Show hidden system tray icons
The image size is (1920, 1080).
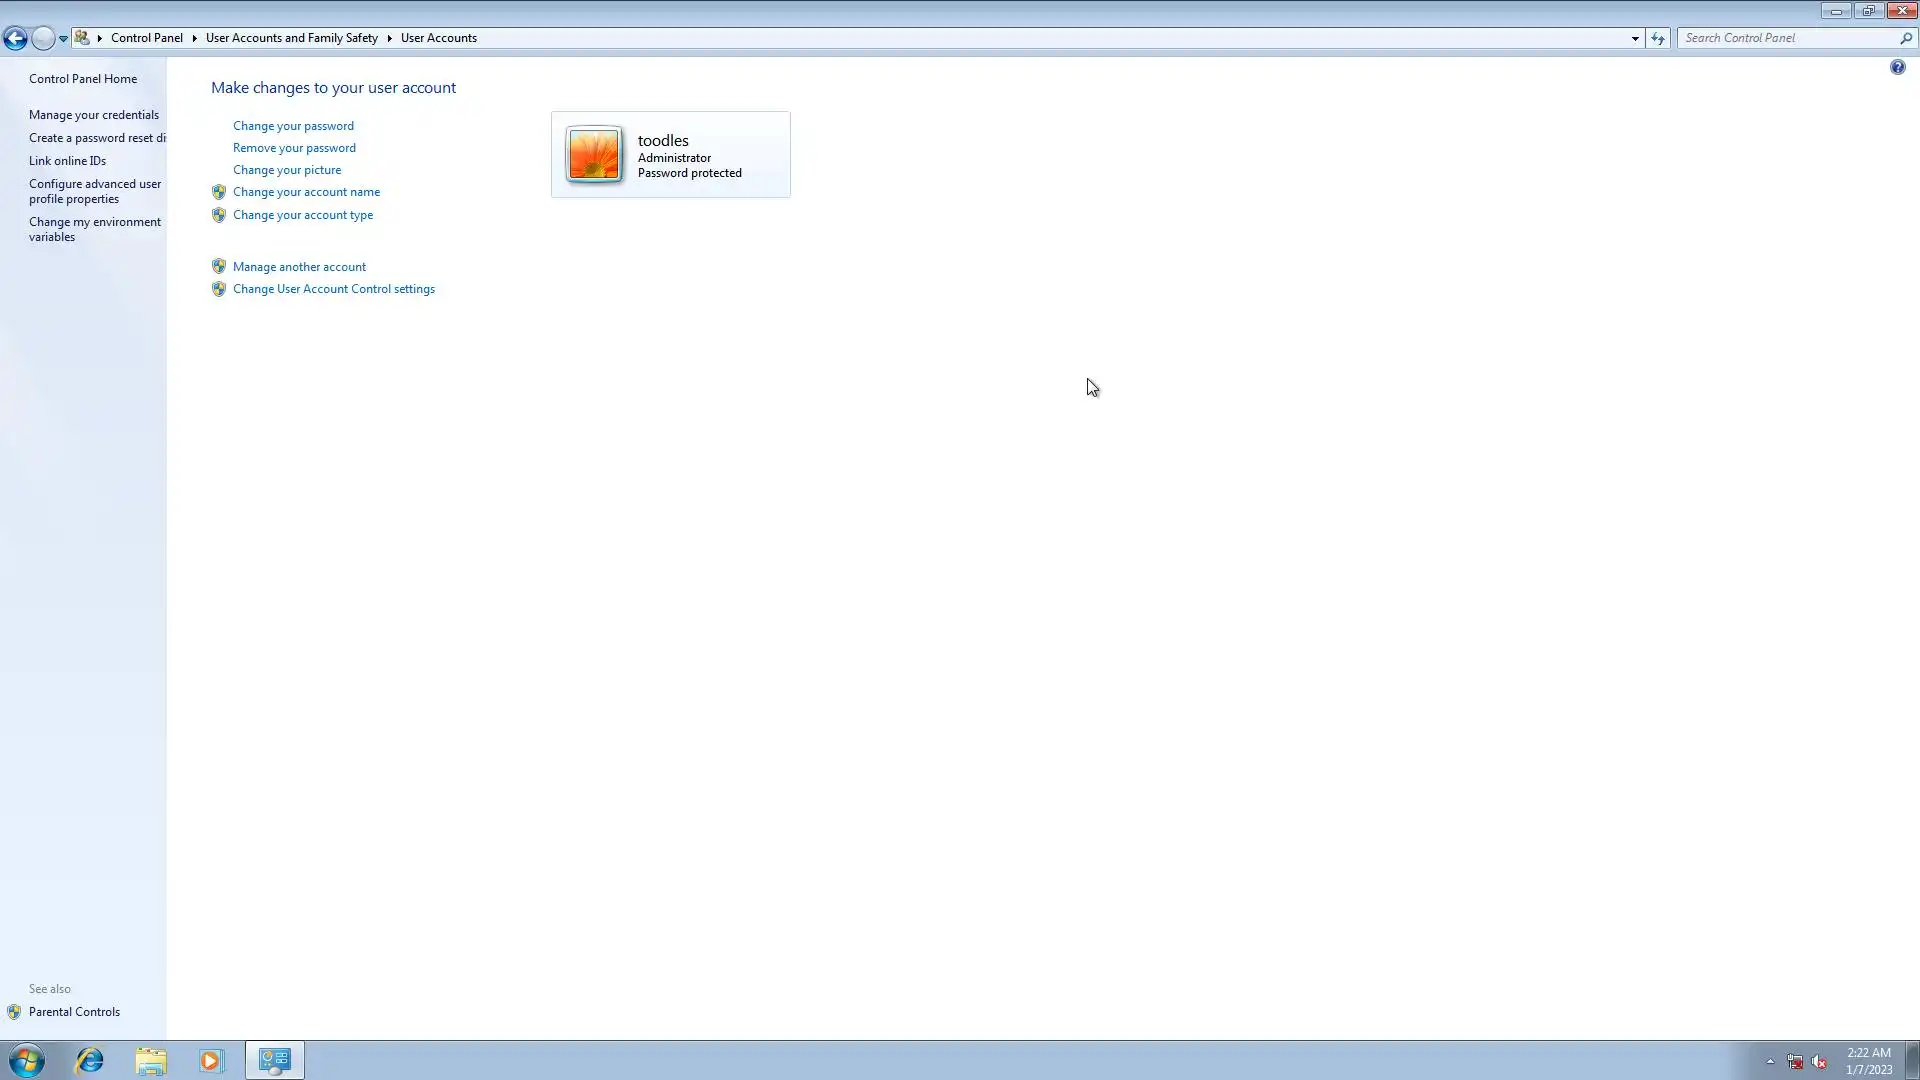tap(1770, 1061)
